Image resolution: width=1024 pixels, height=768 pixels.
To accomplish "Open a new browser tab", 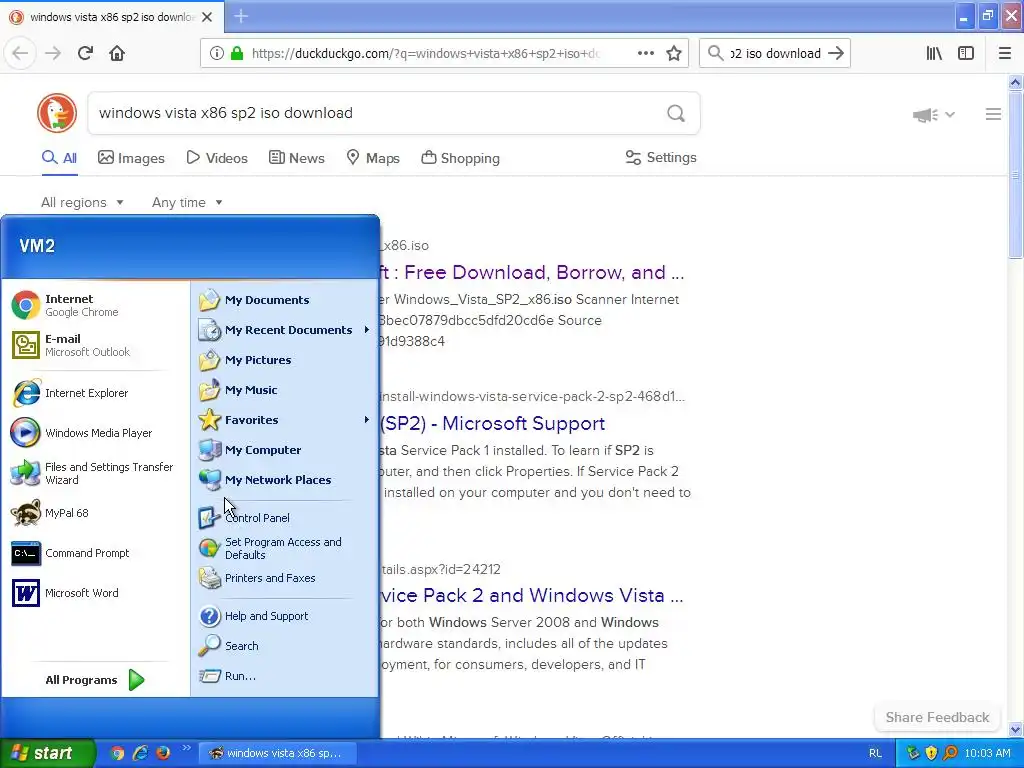I will [x=241, y=16].
